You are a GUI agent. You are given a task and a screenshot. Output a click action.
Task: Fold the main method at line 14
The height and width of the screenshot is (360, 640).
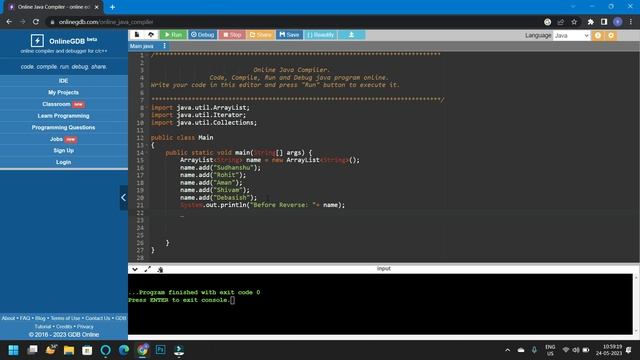click(147, 153)
